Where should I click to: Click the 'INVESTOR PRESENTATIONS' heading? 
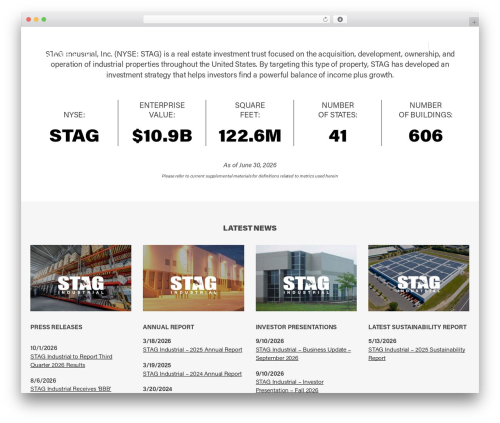(x=296, y=327)
